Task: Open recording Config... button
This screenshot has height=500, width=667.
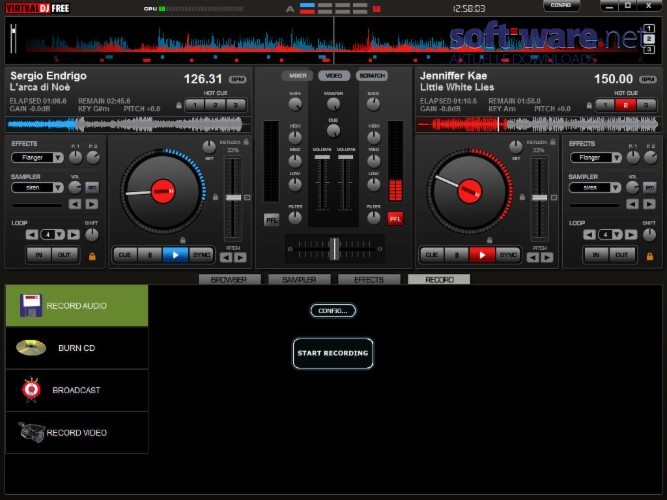Action: 333,311
